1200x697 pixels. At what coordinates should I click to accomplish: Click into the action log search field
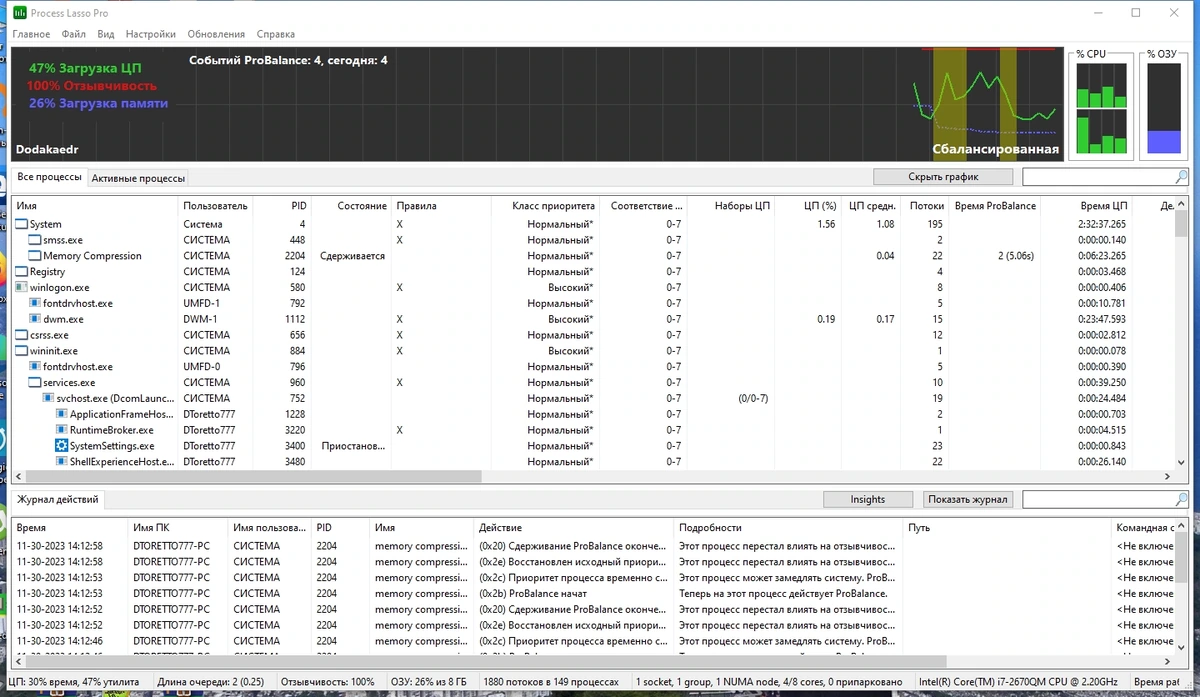click(1098, 499)
